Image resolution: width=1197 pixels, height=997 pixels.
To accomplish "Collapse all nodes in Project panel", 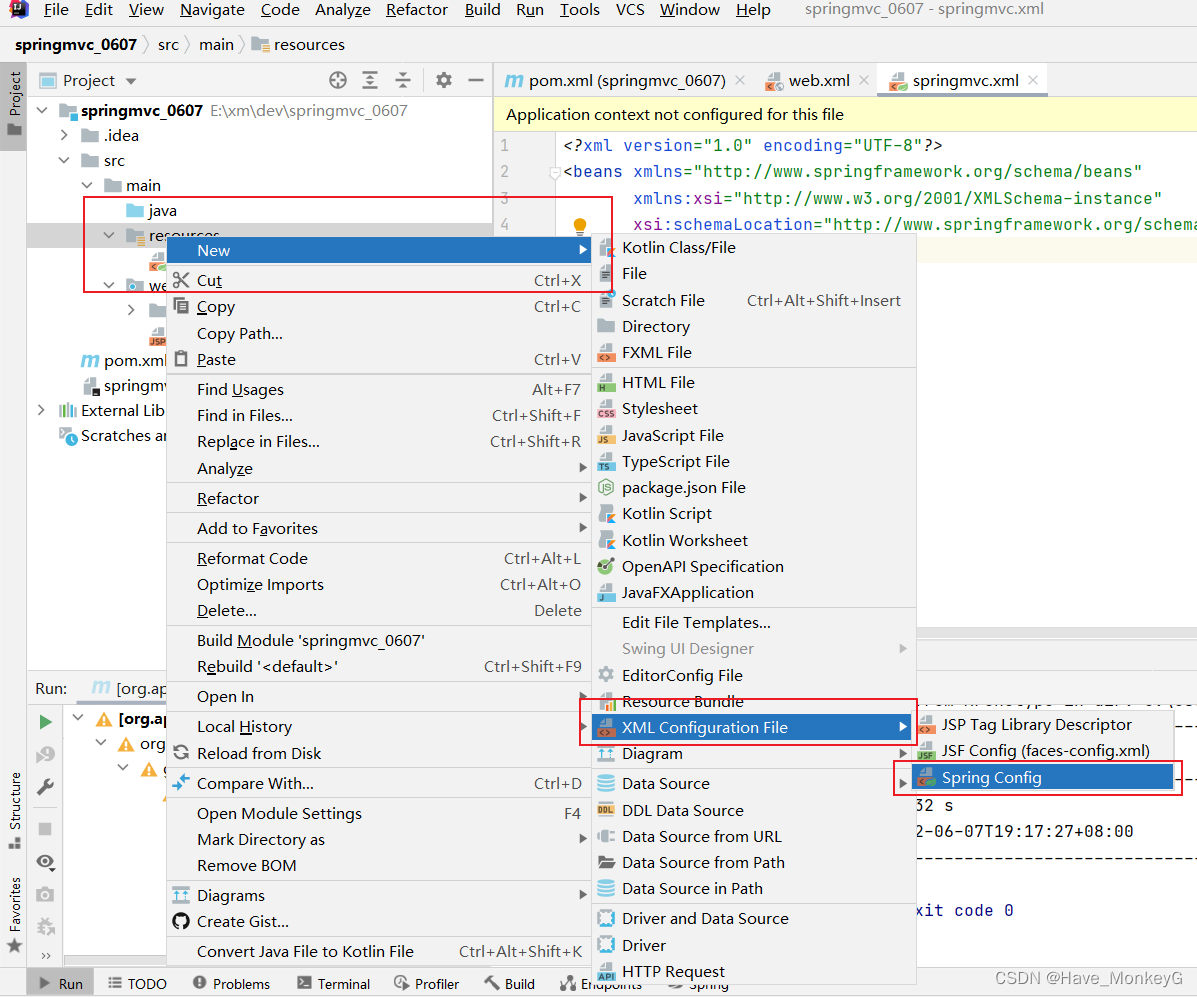I will click(x=404, y=80).
